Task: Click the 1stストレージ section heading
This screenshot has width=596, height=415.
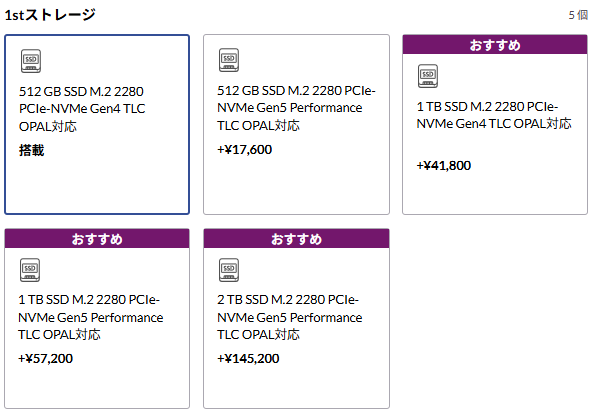Action: 50,15
